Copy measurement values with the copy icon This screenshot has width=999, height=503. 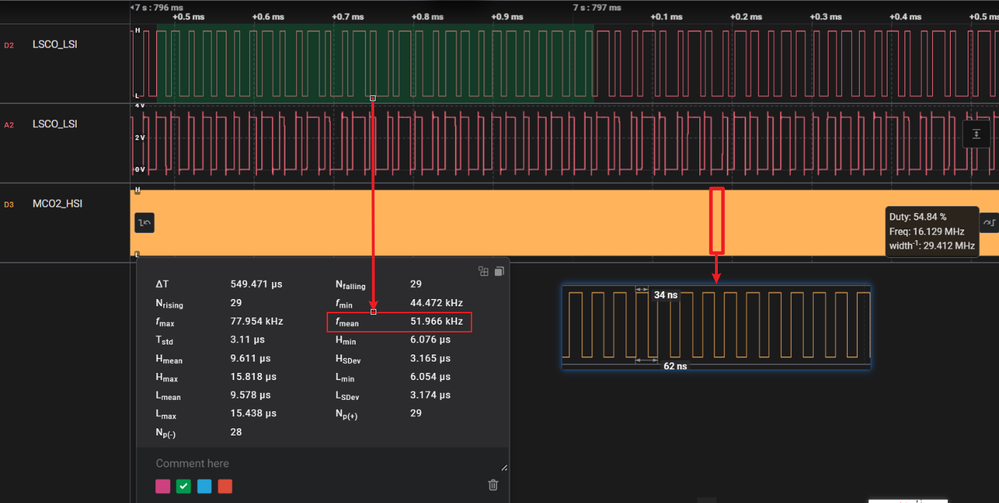[499, 271]
